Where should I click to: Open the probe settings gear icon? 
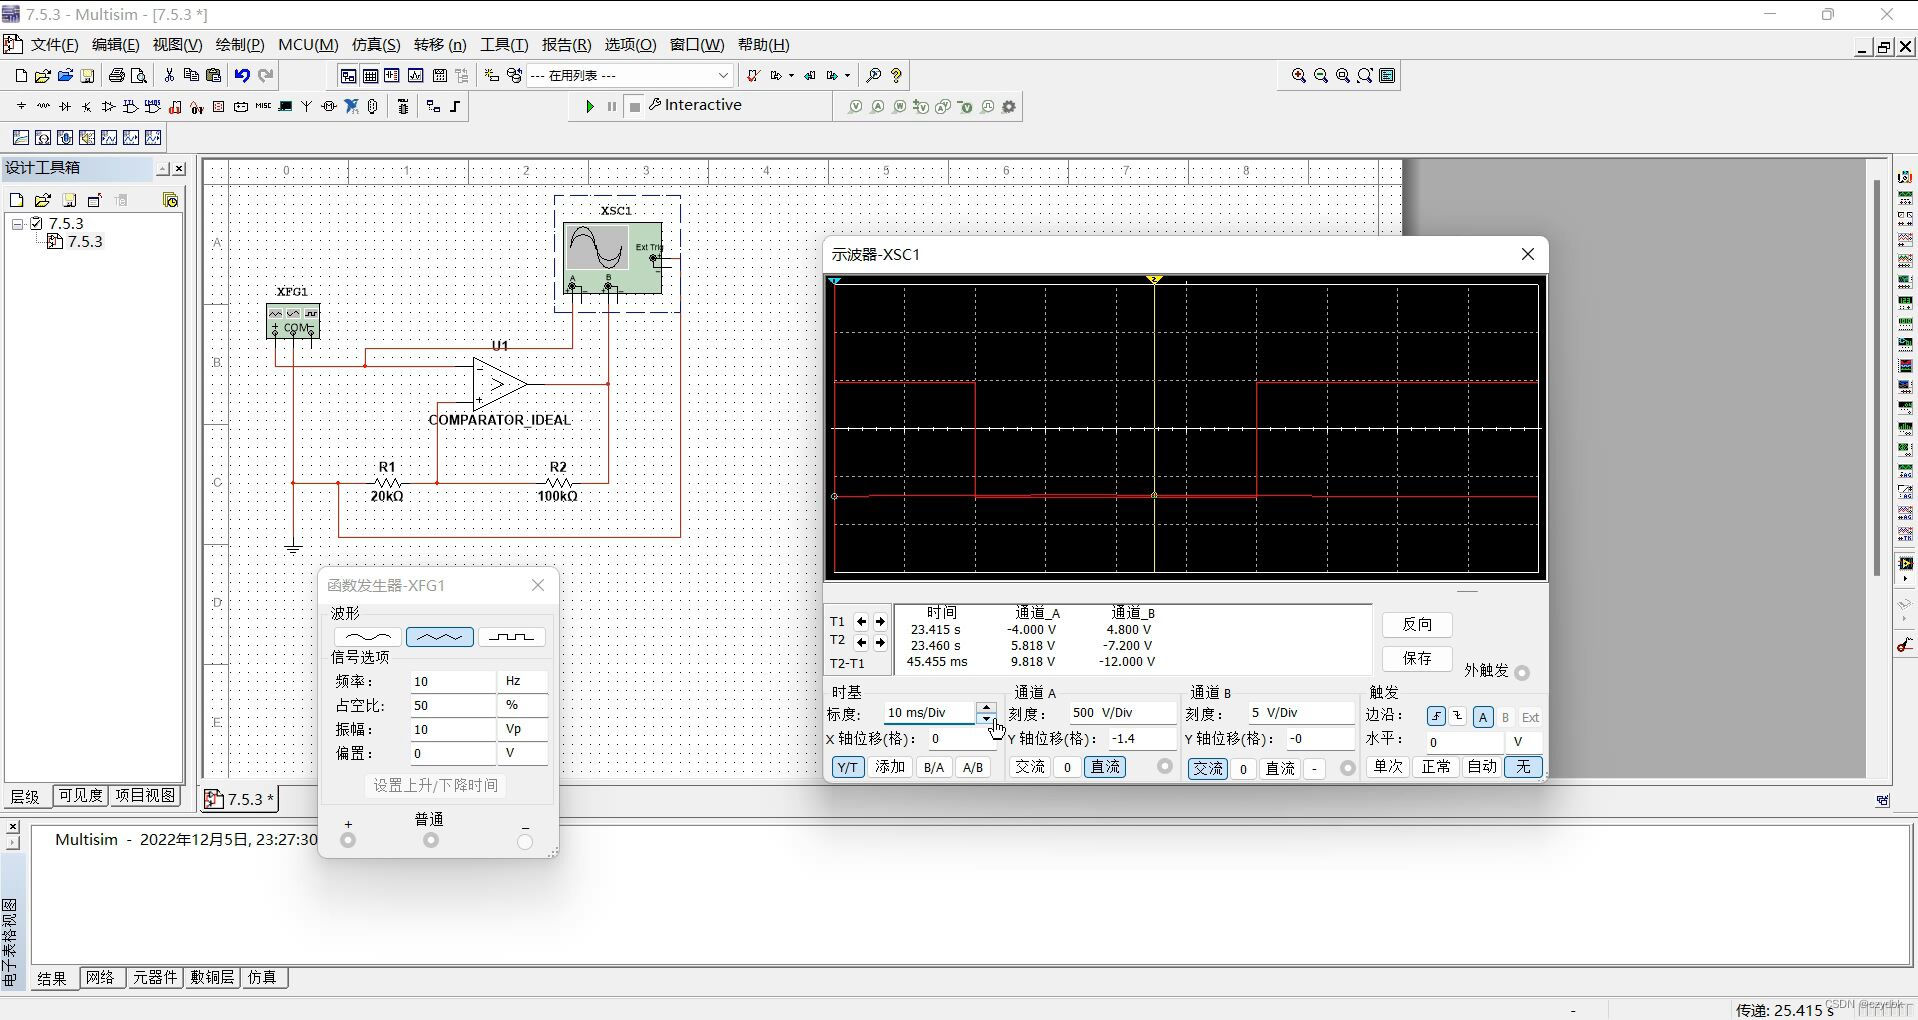coord(1009,106)
